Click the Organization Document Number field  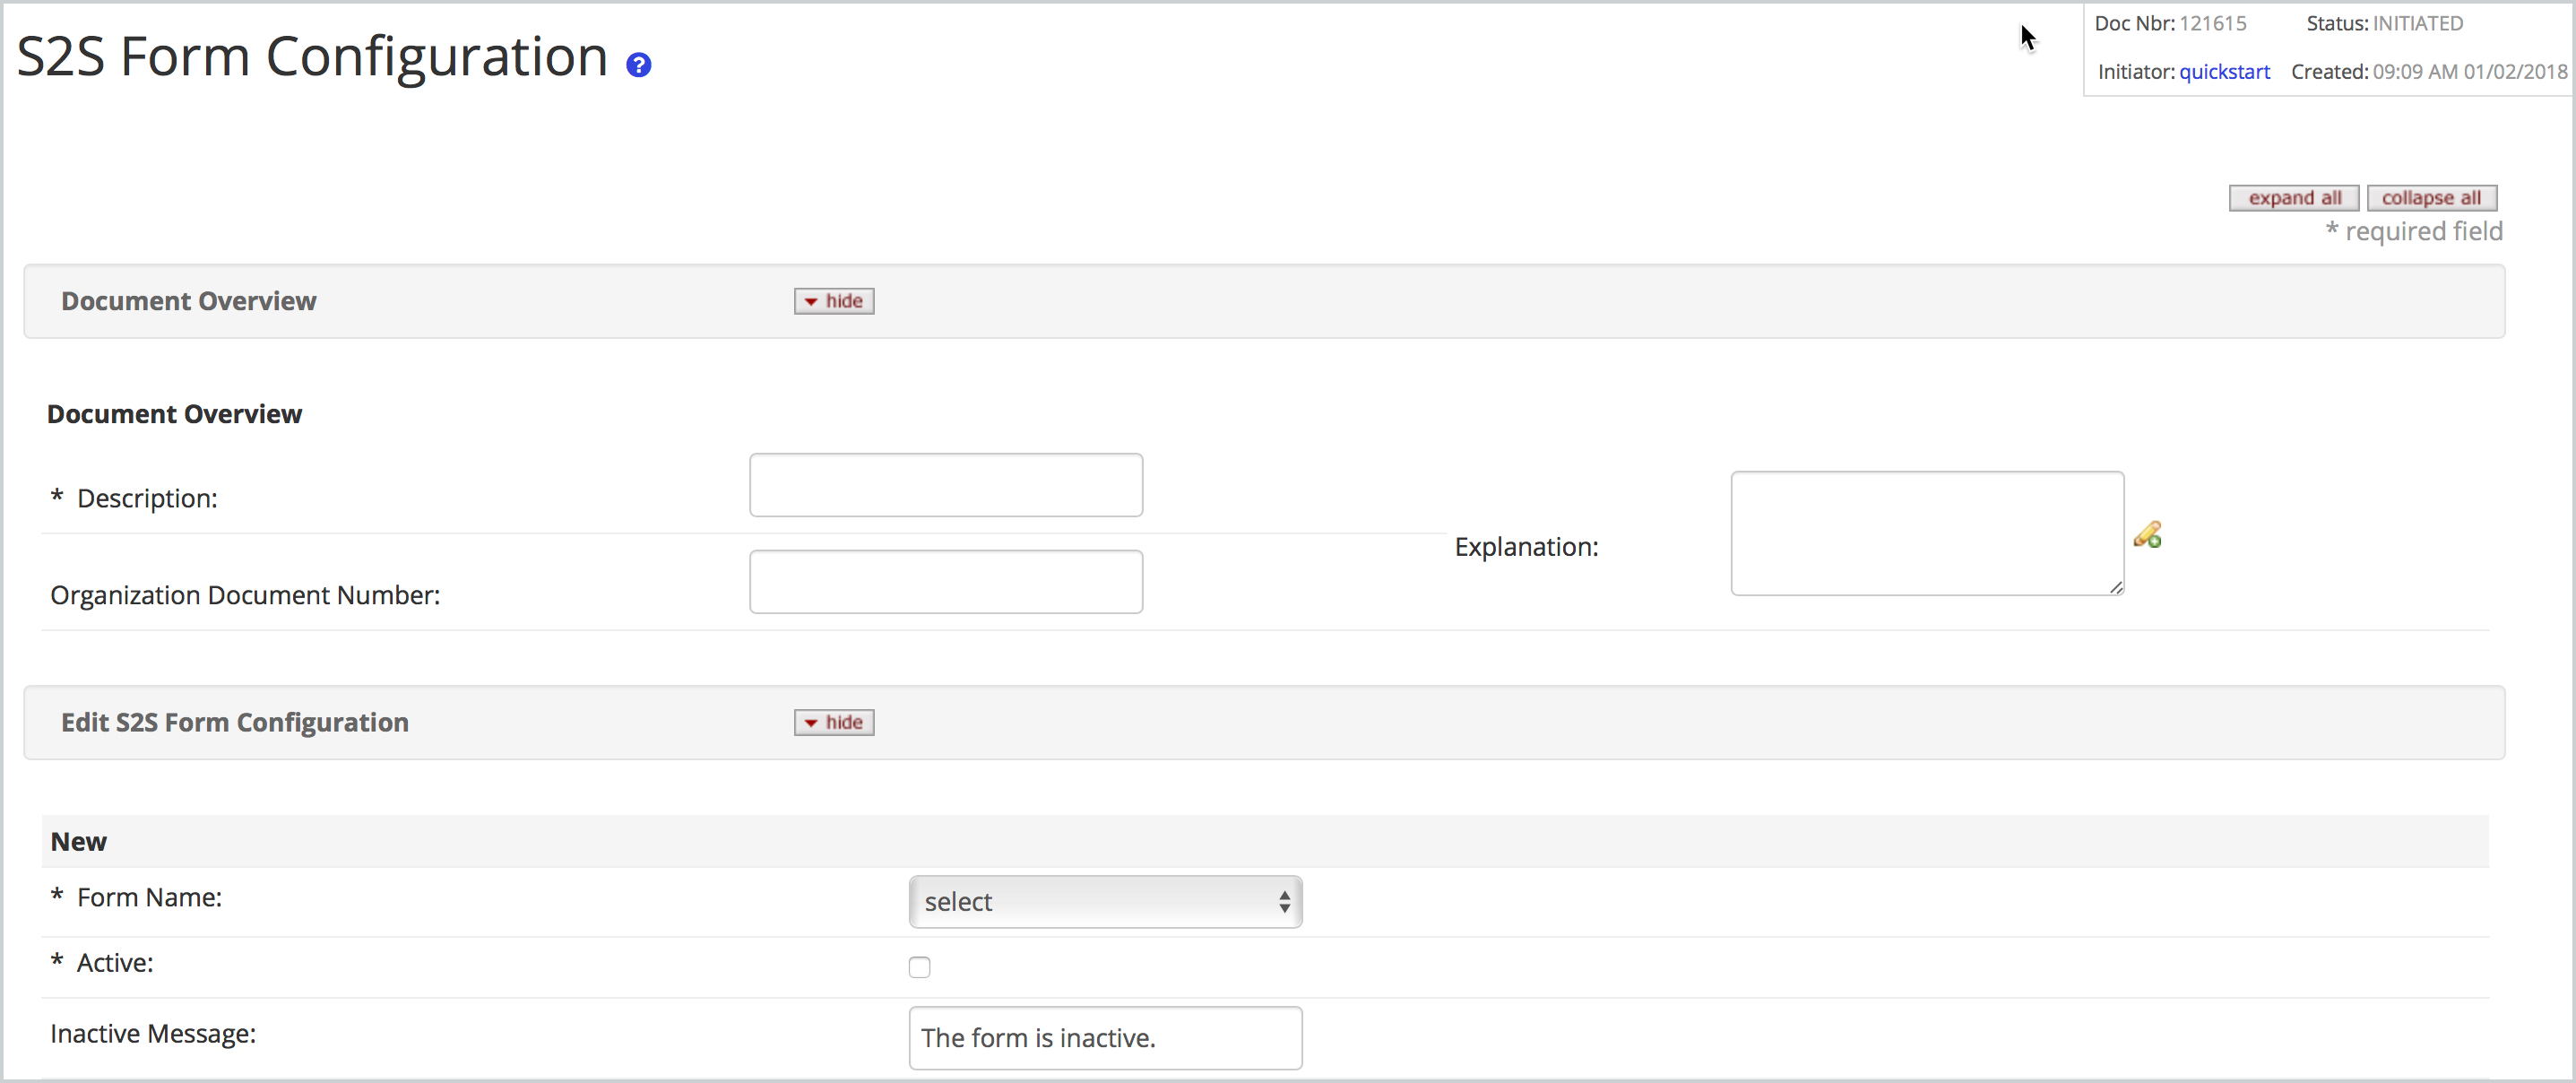tap(944, 581)
